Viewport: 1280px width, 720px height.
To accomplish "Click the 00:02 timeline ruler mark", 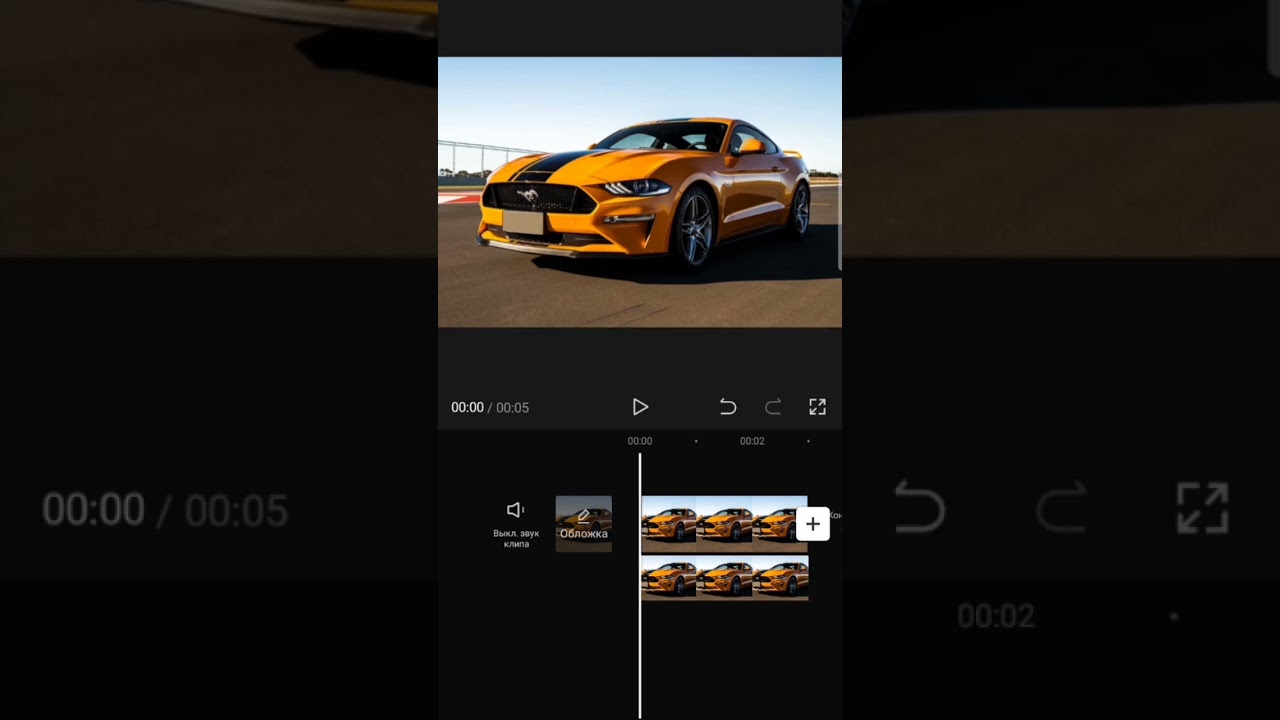I will pos(752,441).
